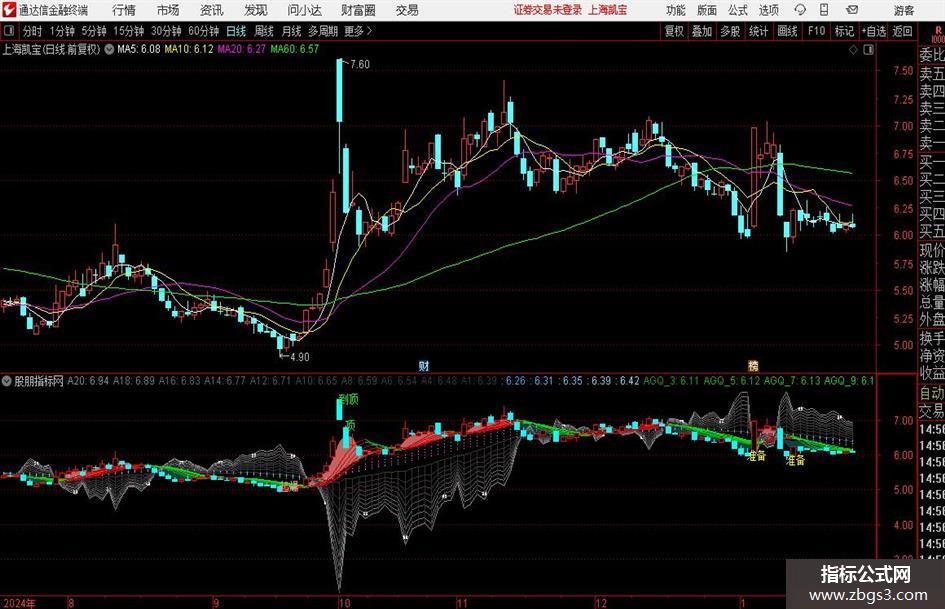
Task: Click the 返回 back button
Action: 903,31
